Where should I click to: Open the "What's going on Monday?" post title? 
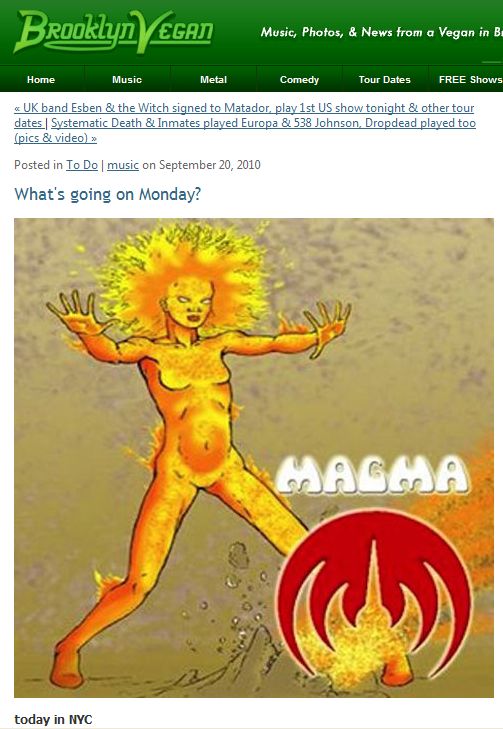click(x=107, y=194)
